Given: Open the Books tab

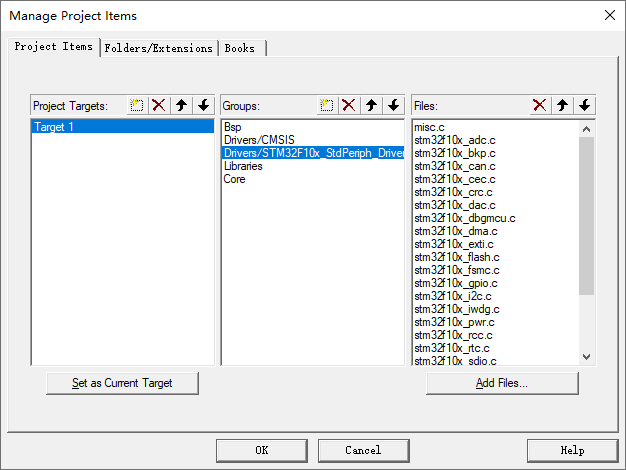Looking at the screenshot, I should click(x=242, y=48).
